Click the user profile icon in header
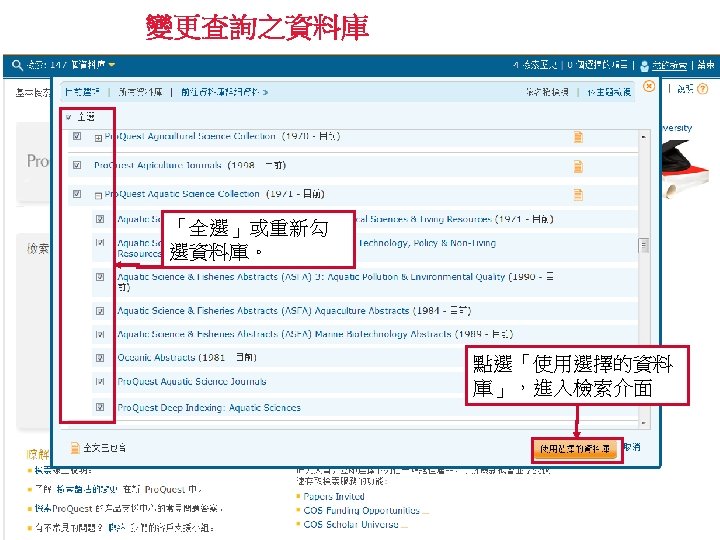Viewport: 720px width, 540px height. point(644,66)
